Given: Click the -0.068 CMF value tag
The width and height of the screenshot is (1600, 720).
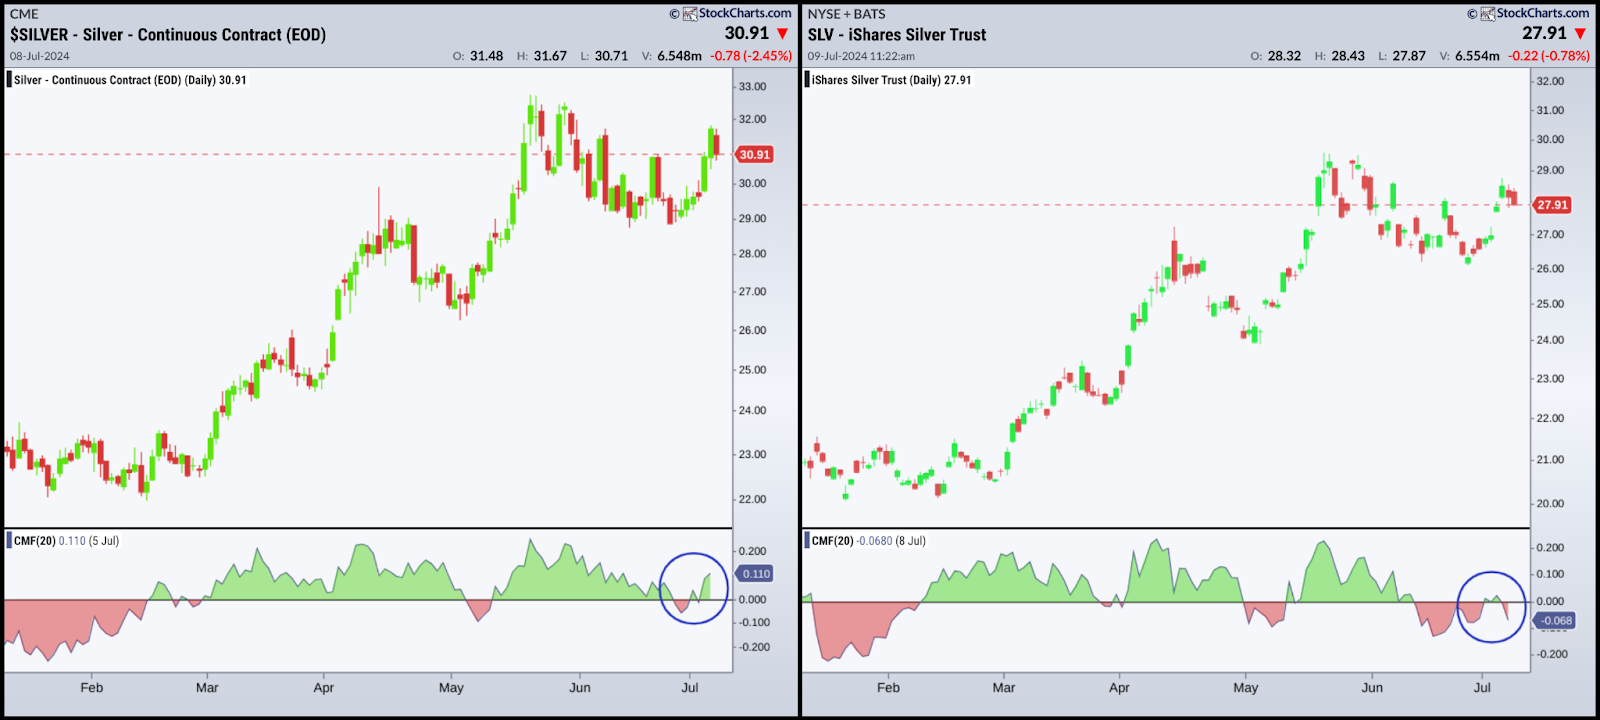Looking at the screenshot, I should point(1555,621).
